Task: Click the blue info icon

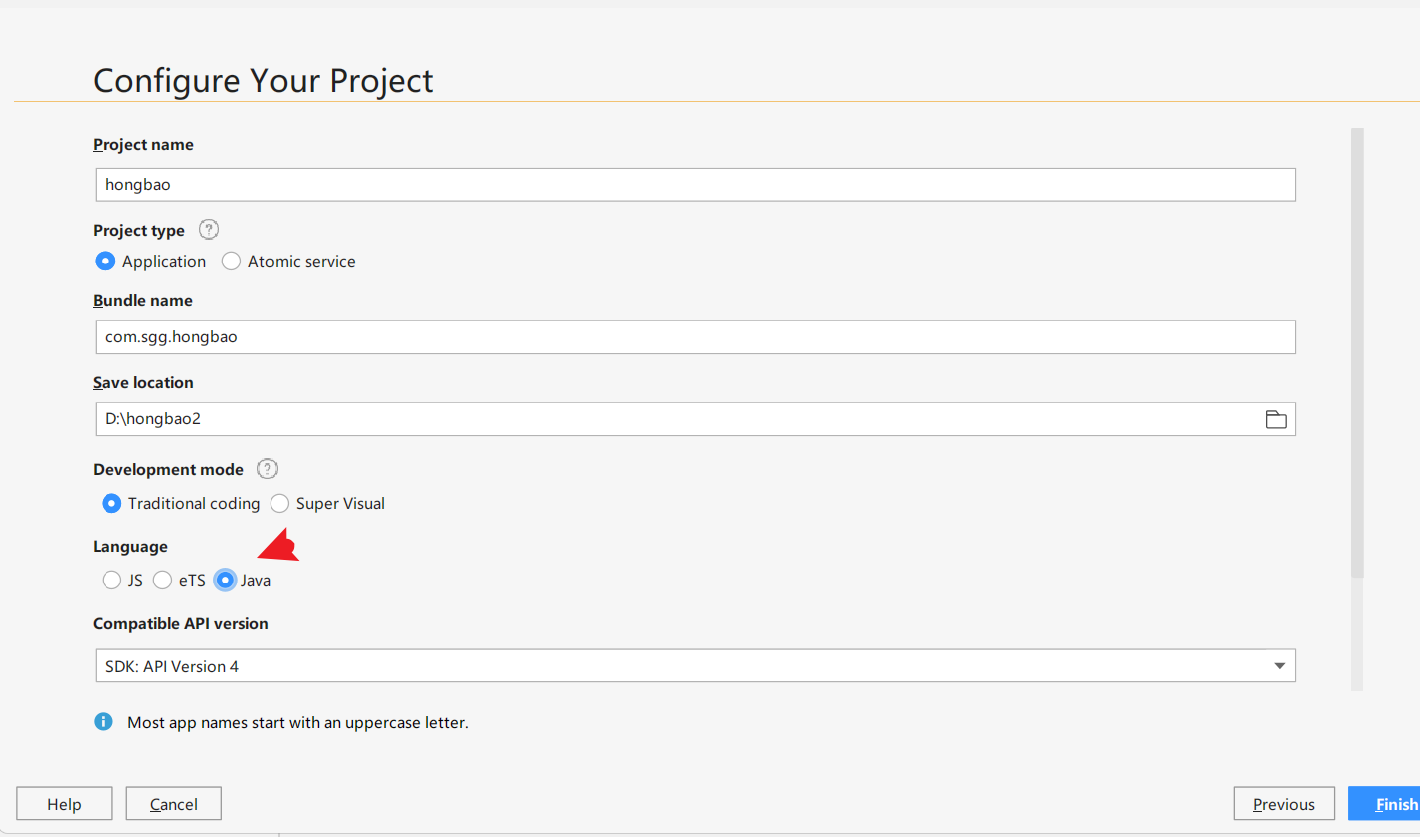Action: click(x=103, y=721)
